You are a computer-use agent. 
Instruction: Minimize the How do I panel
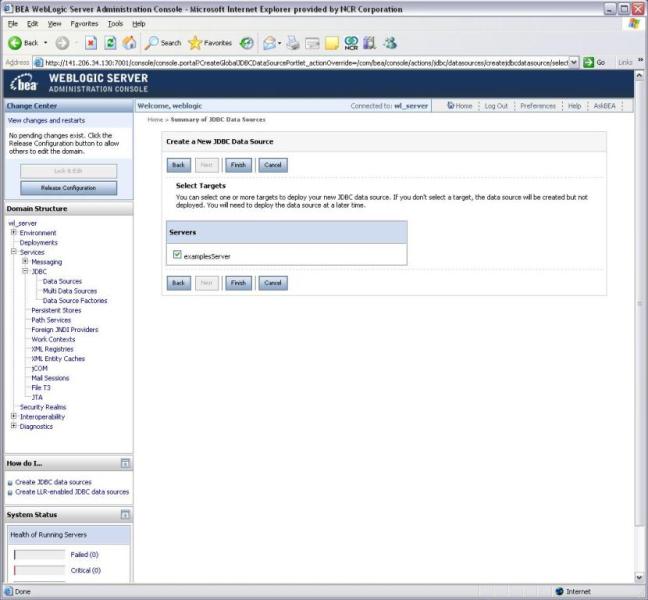pos(125,463)
